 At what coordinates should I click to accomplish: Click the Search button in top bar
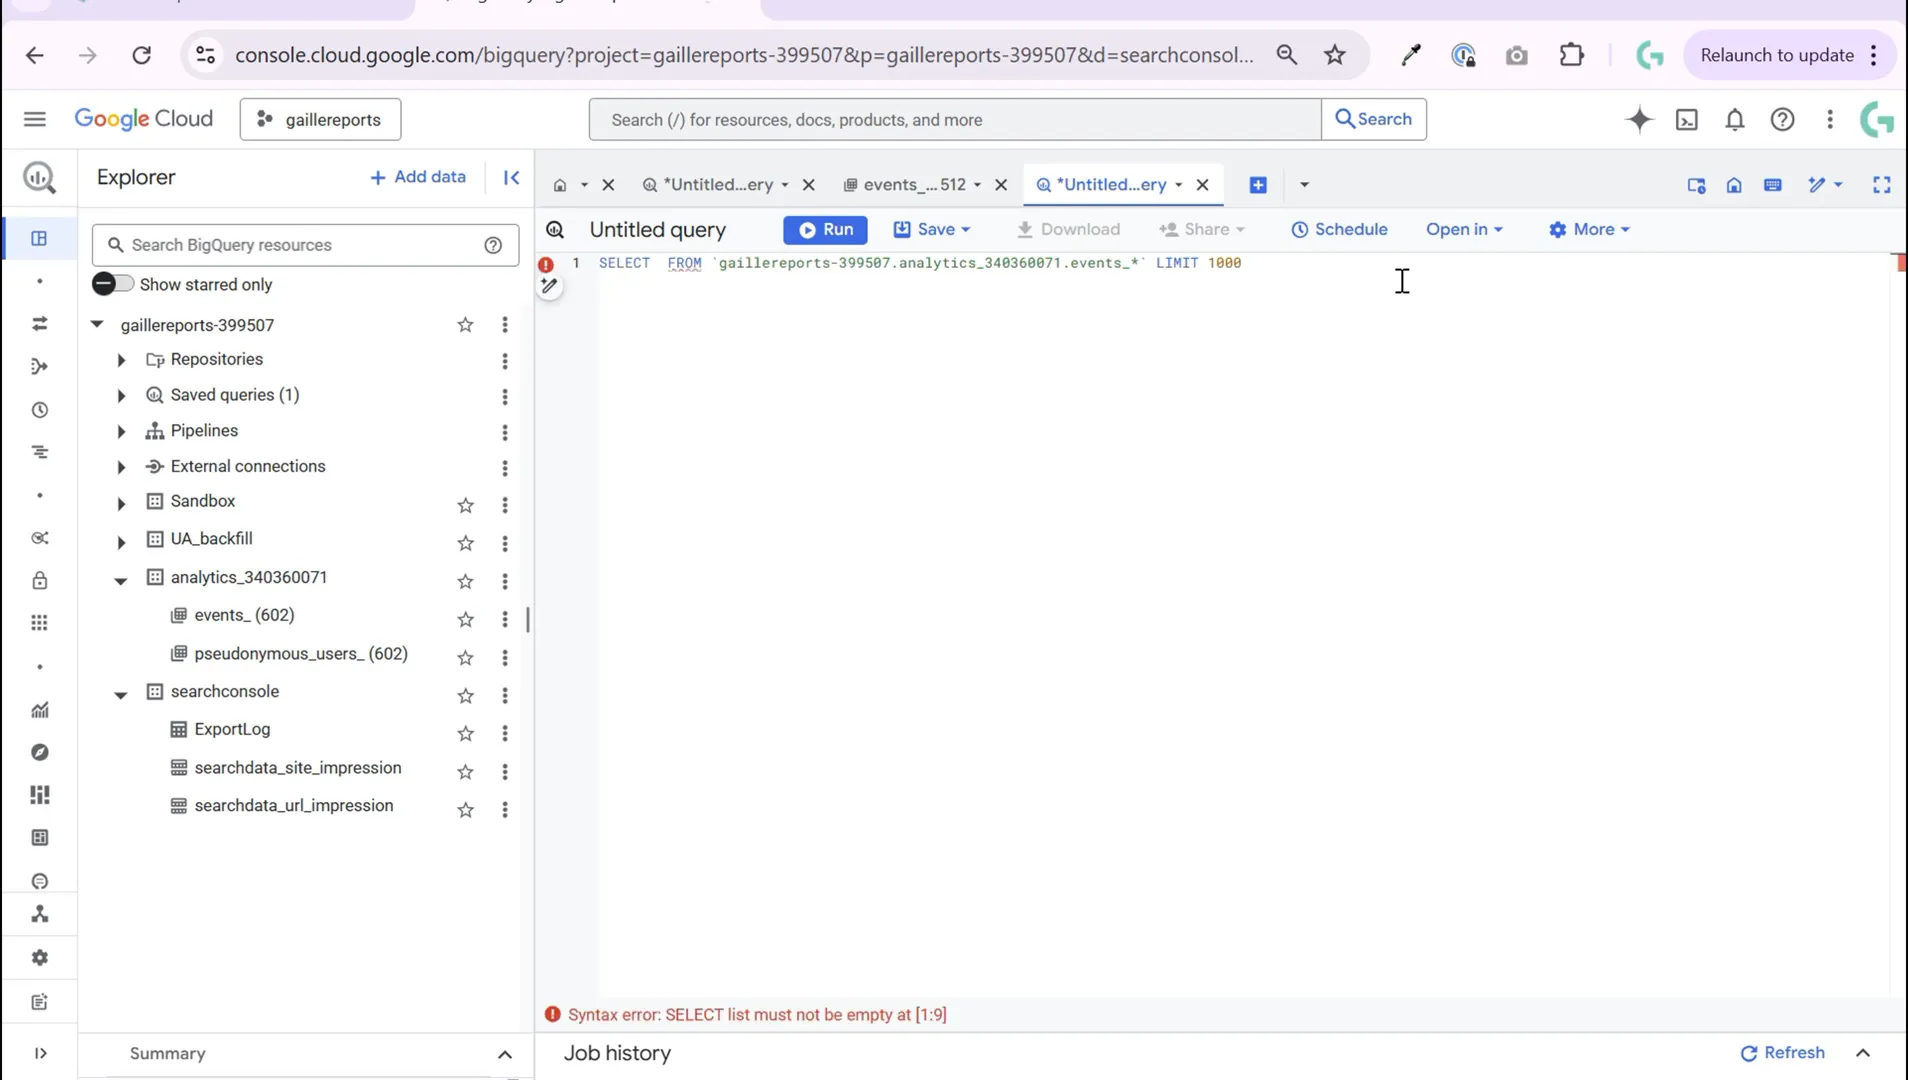point(1374,119)
